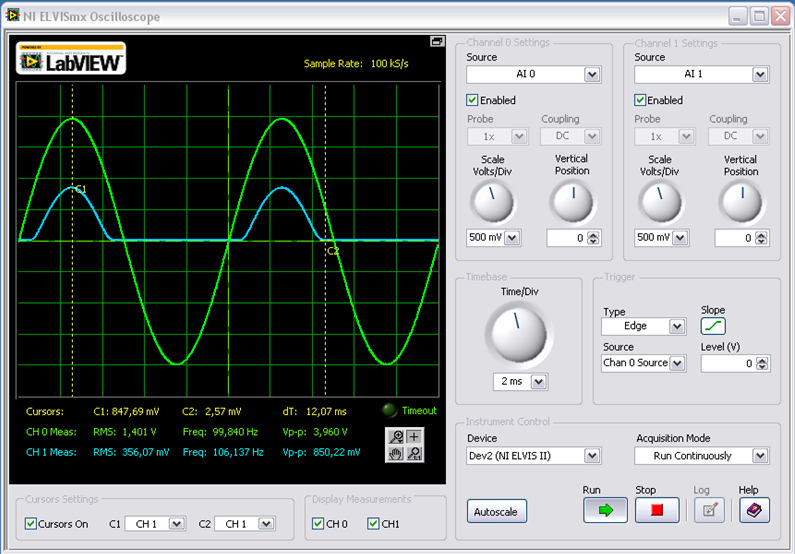Open Channel 0 Probe 1x dropdown
795x554 pixels.
coord(519,136)
